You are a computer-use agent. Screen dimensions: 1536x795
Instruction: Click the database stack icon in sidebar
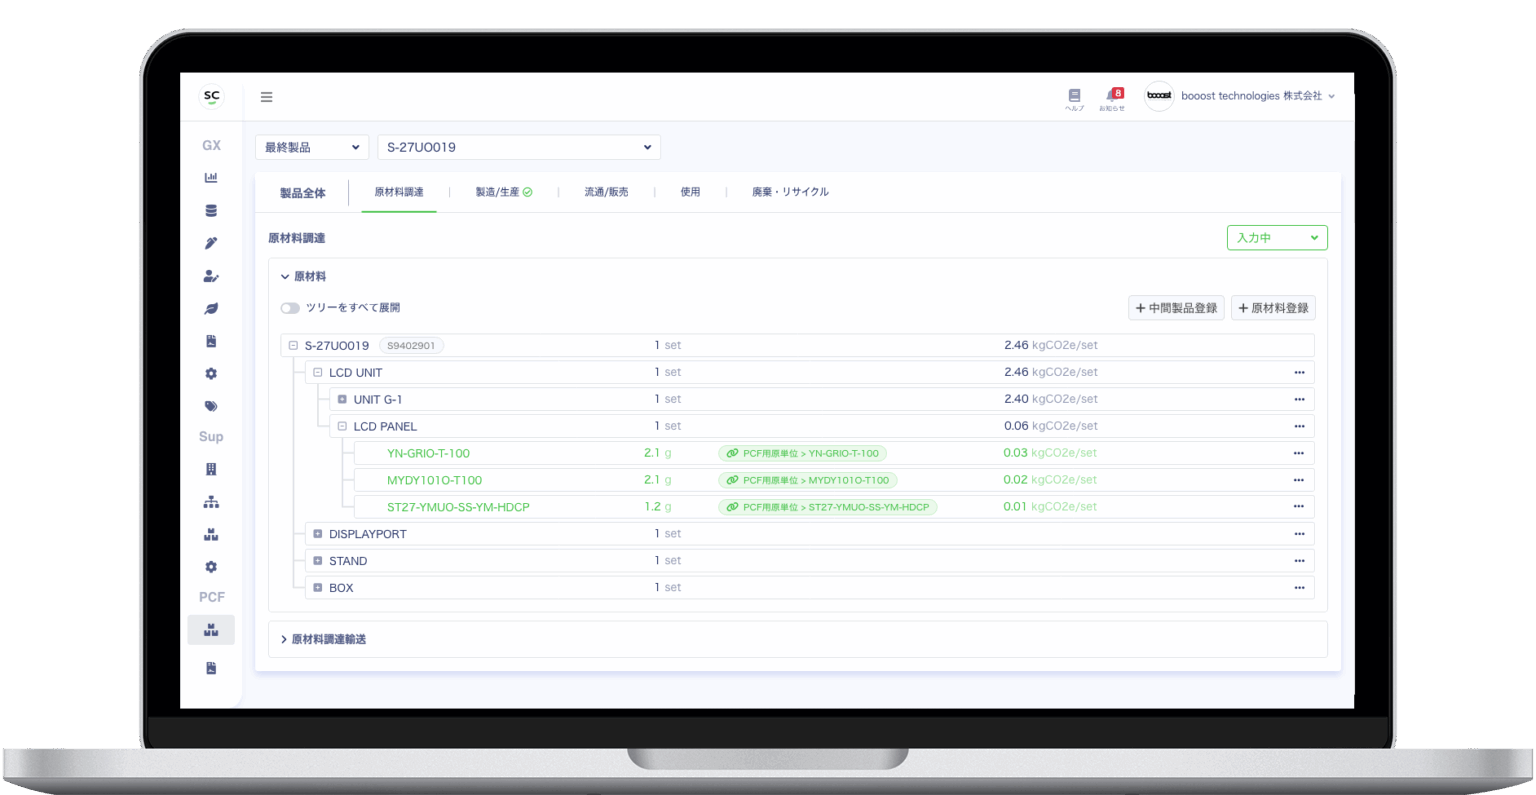211,211
